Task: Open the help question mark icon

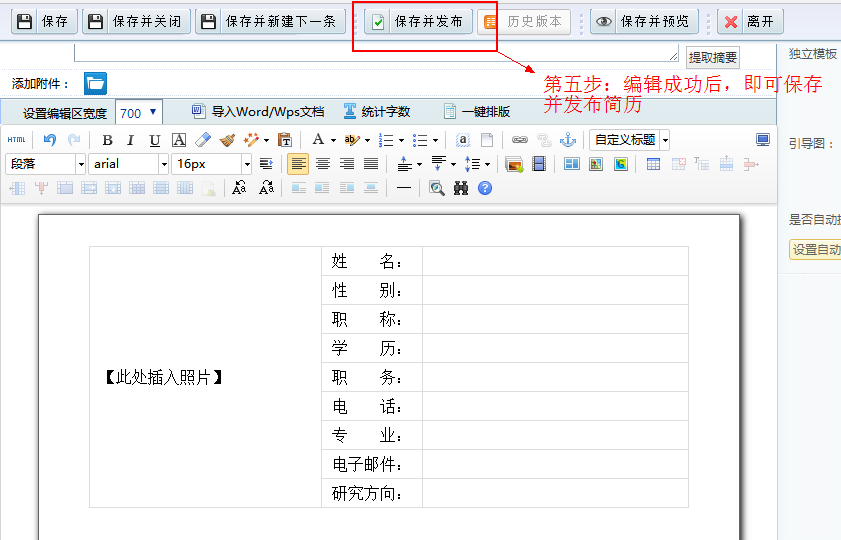Action: [x=485, y=187]
